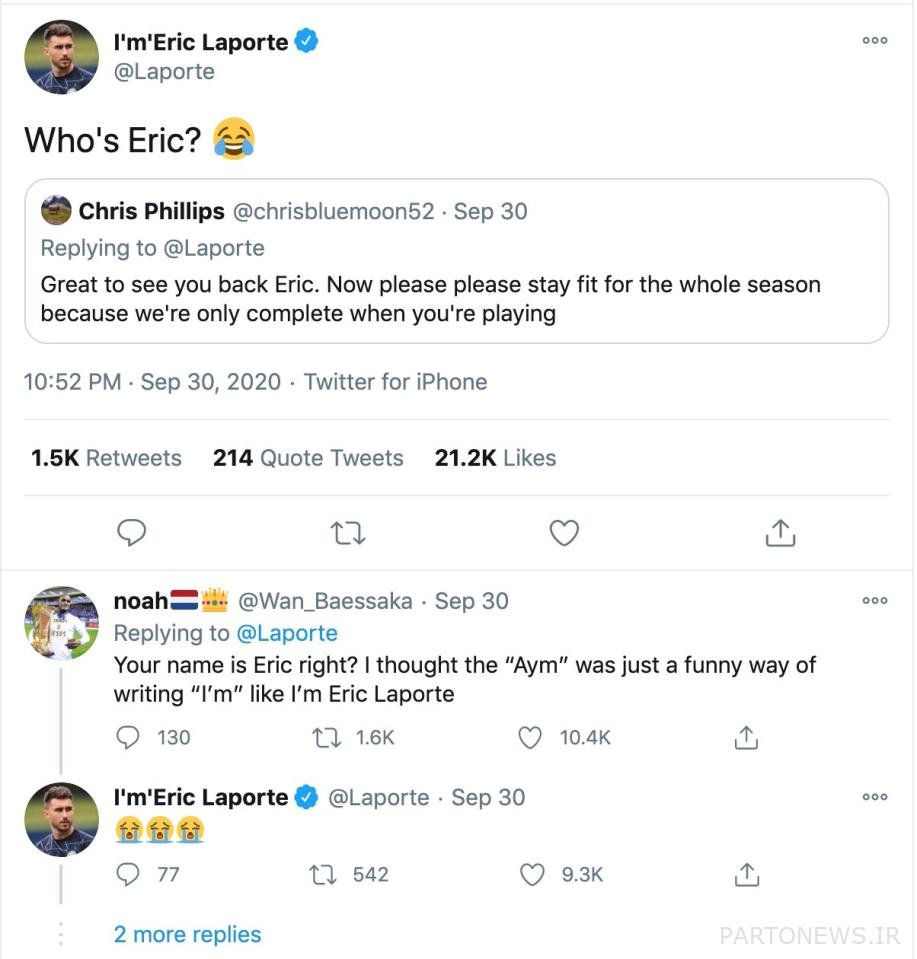View the 1.5K Retweets list
This screenshot has height=959, width=917.
click(x=107, y=458)
